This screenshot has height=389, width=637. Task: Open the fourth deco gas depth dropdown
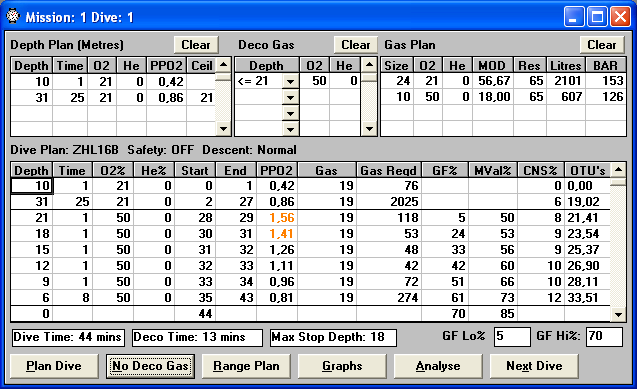pyautogui.click(x=290, y=129)
